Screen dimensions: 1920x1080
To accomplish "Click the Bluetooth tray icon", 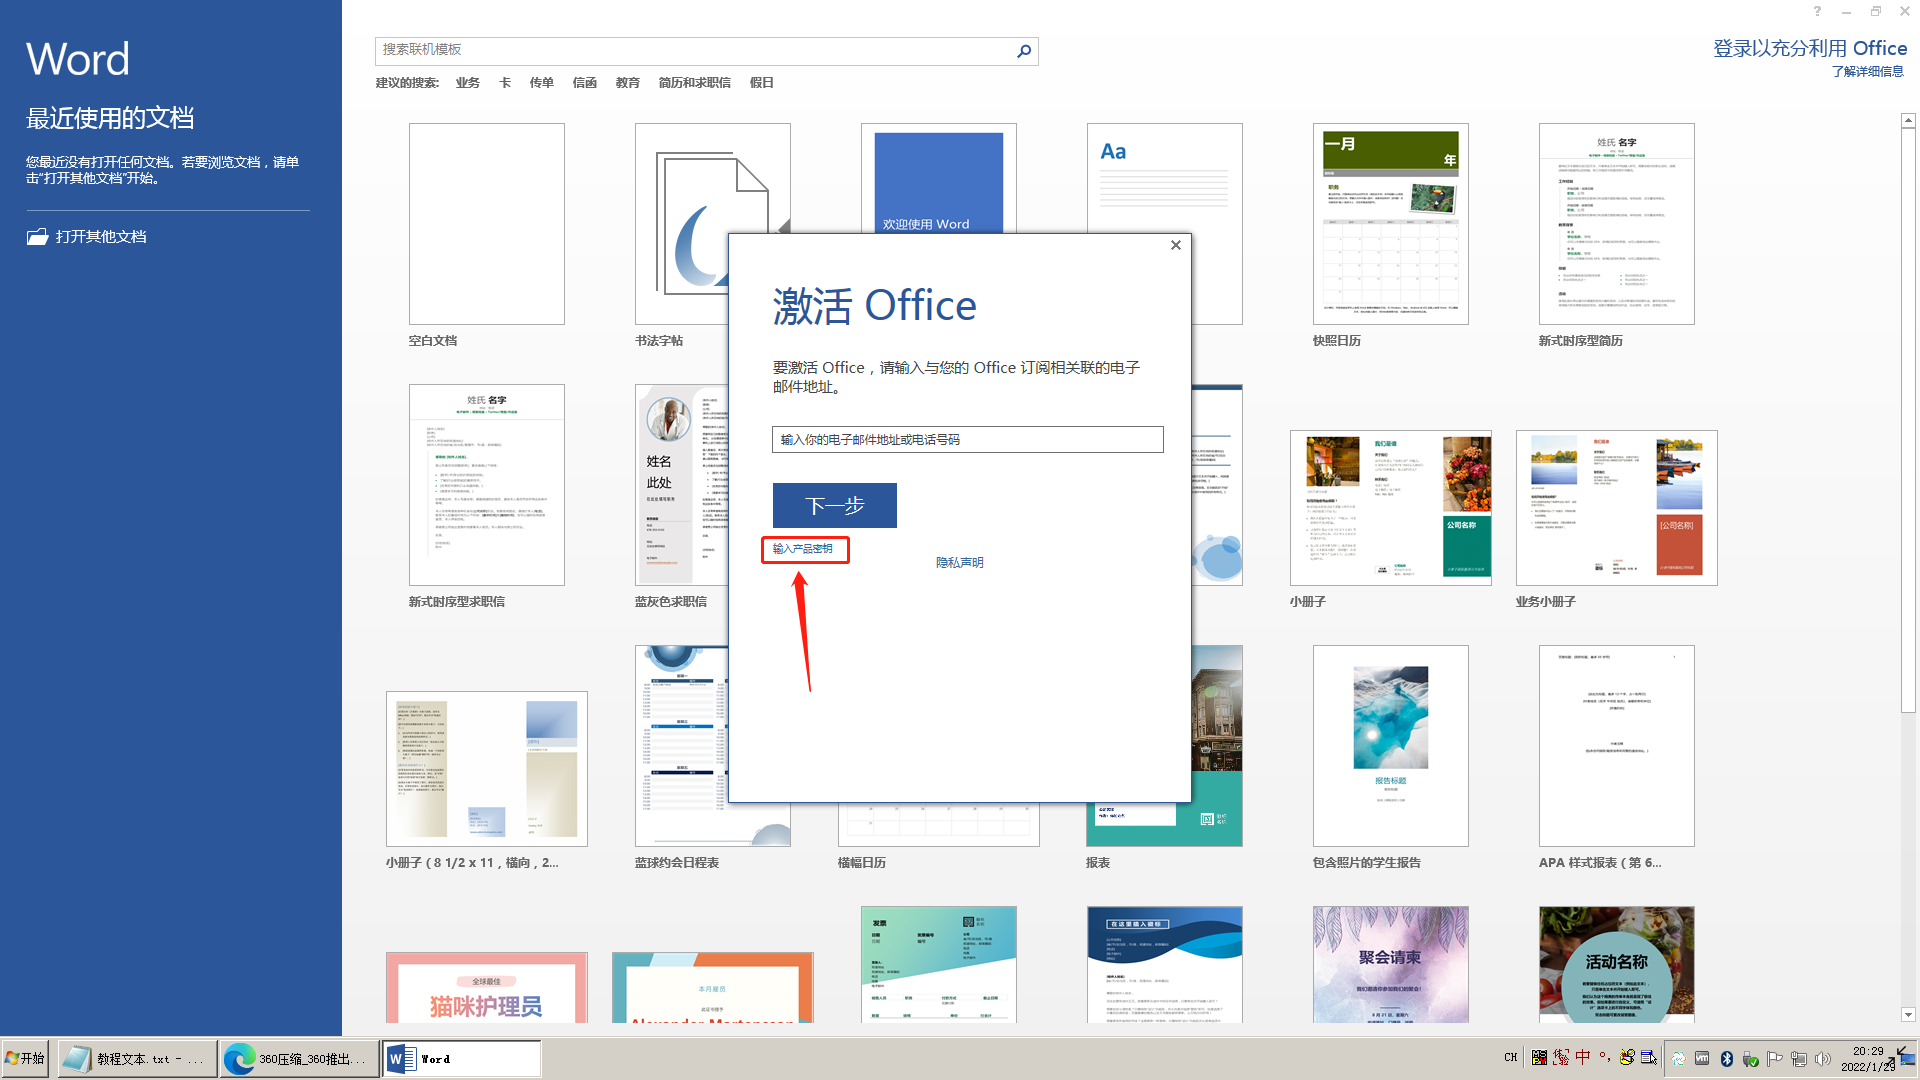I will pyautogui.click(x=1727, y=1058).
